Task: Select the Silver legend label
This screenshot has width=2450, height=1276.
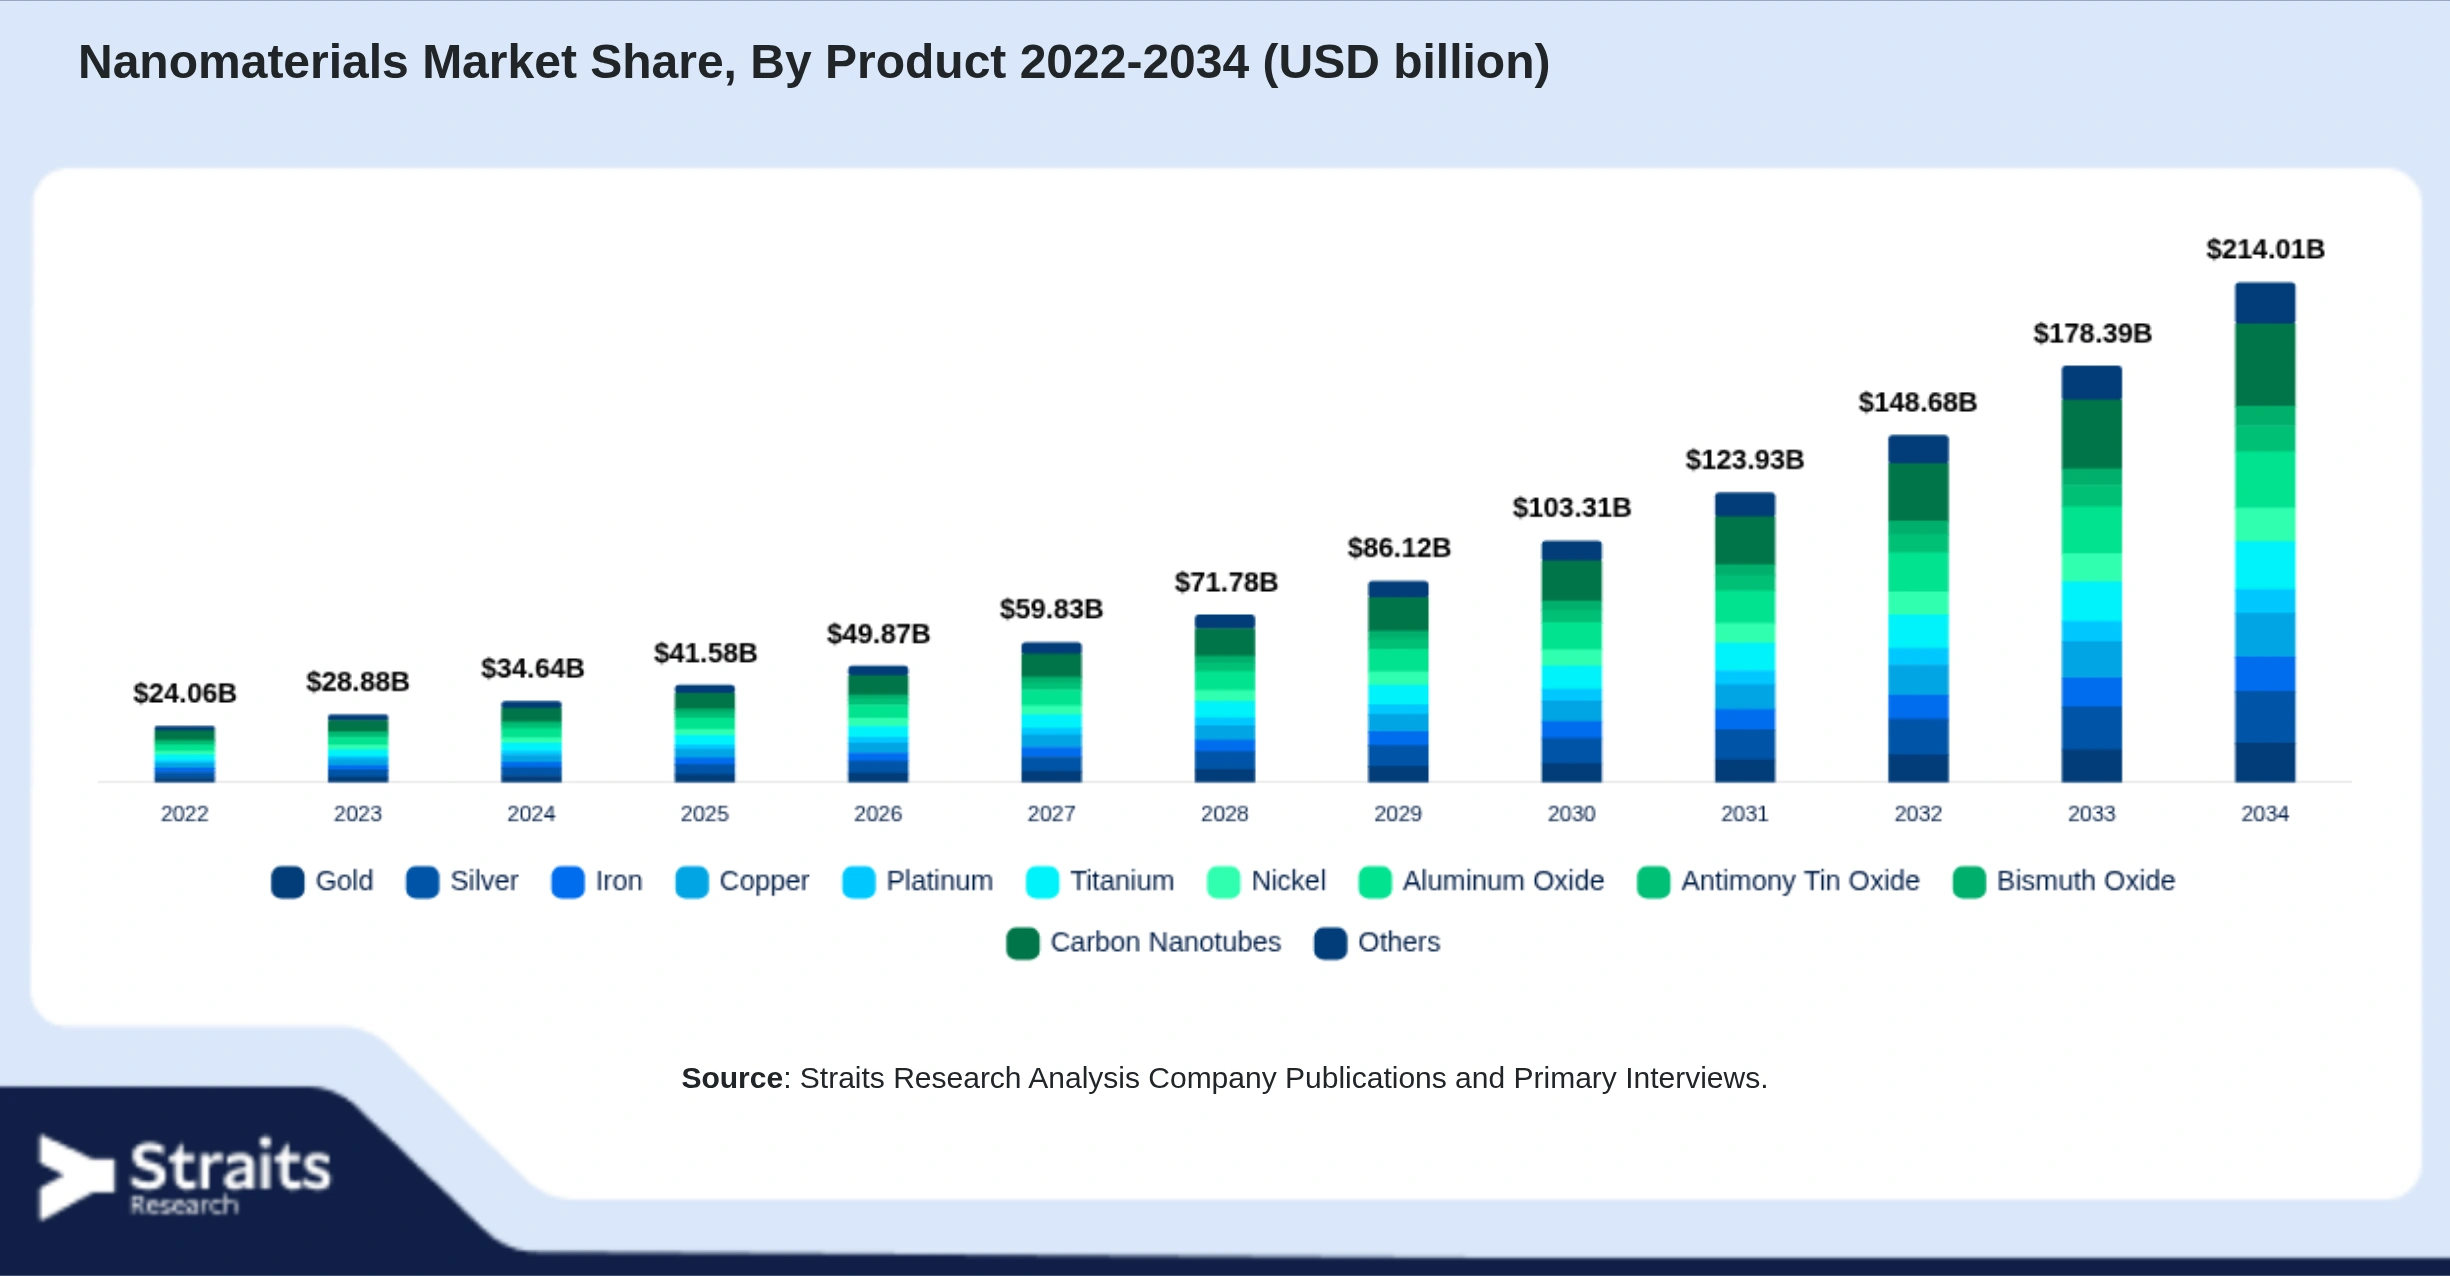Action: pyautogui.click(x=484, y=881)
